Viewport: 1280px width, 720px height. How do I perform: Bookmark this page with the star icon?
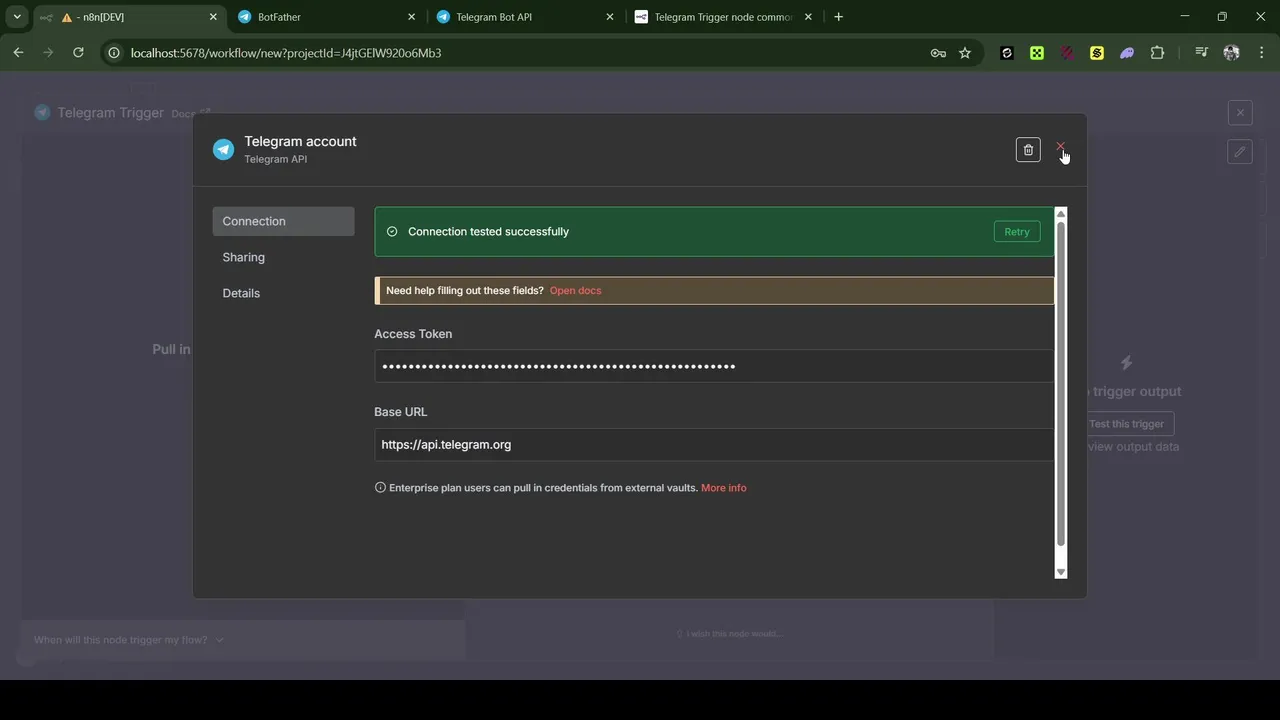pyautogui.click(x=965, y=54)
